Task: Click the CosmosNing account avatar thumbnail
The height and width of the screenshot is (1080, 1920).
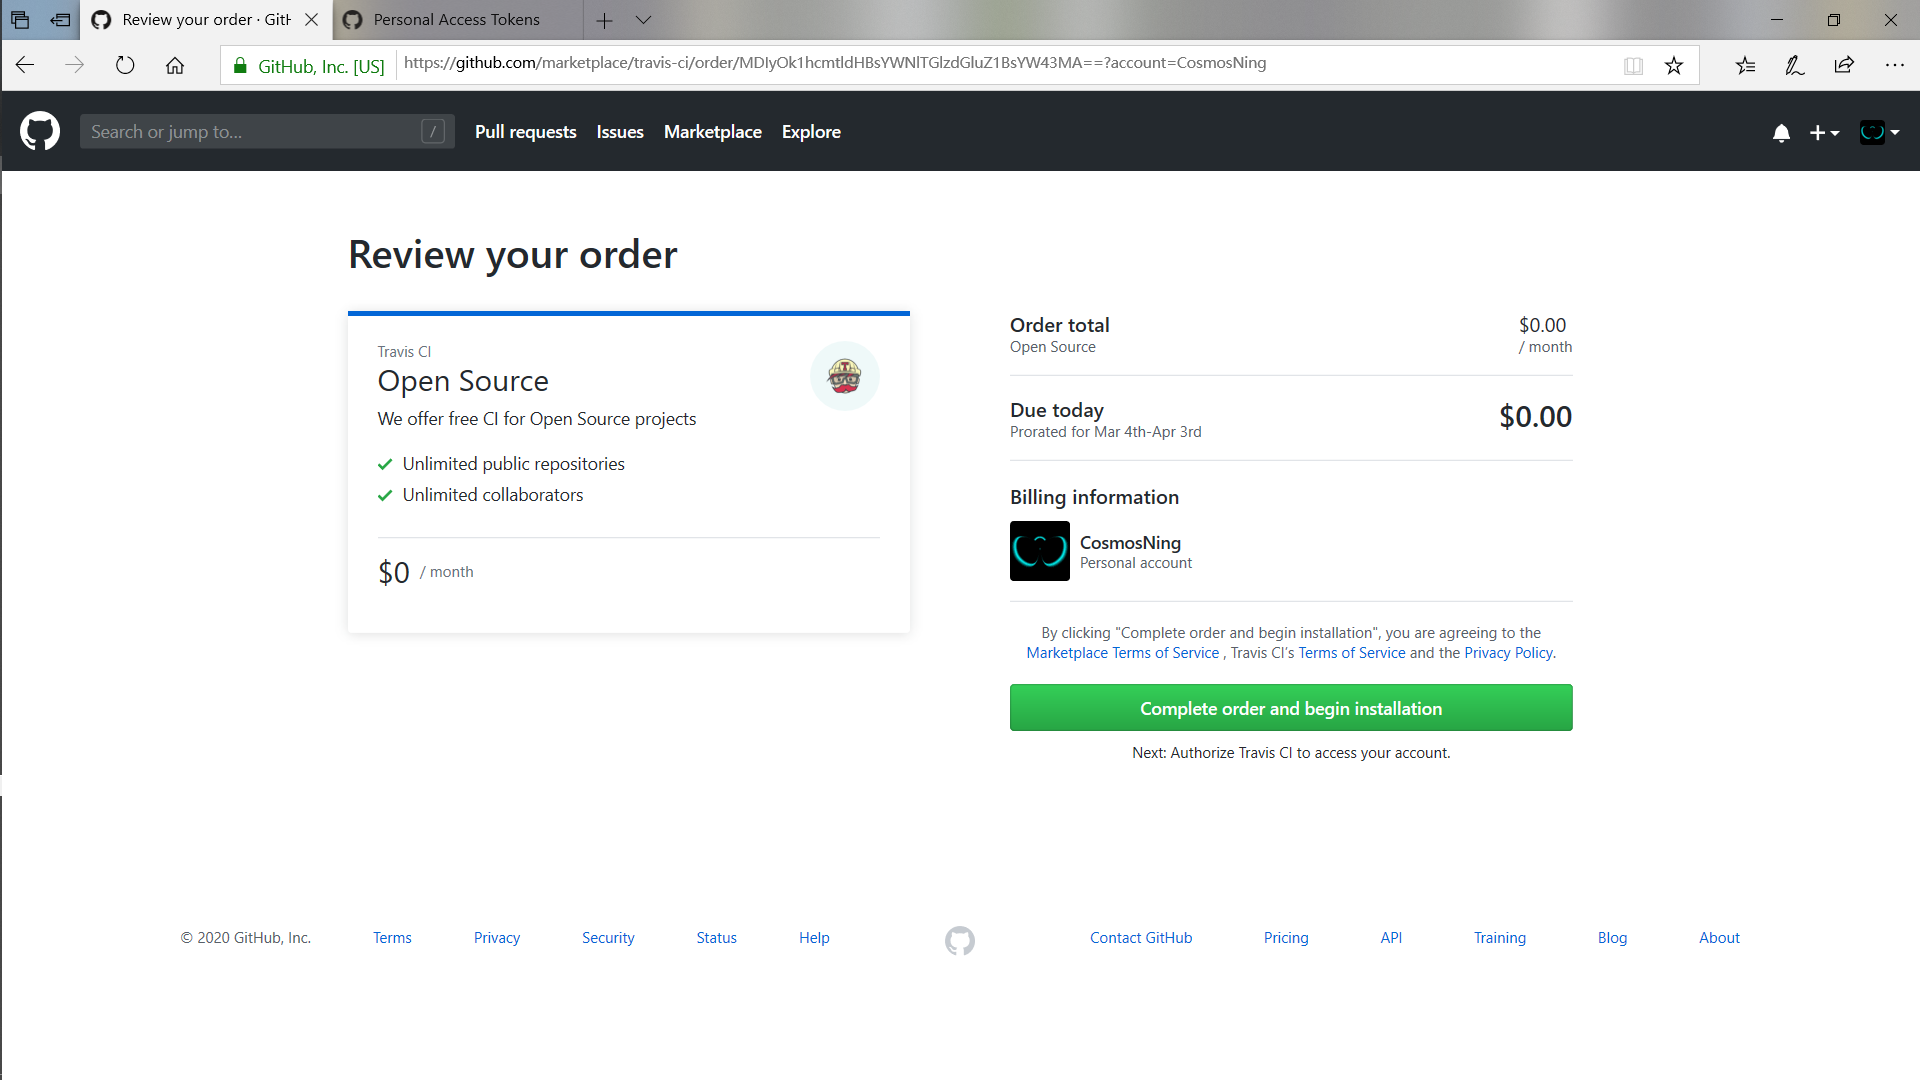Action: point(1040,551)
